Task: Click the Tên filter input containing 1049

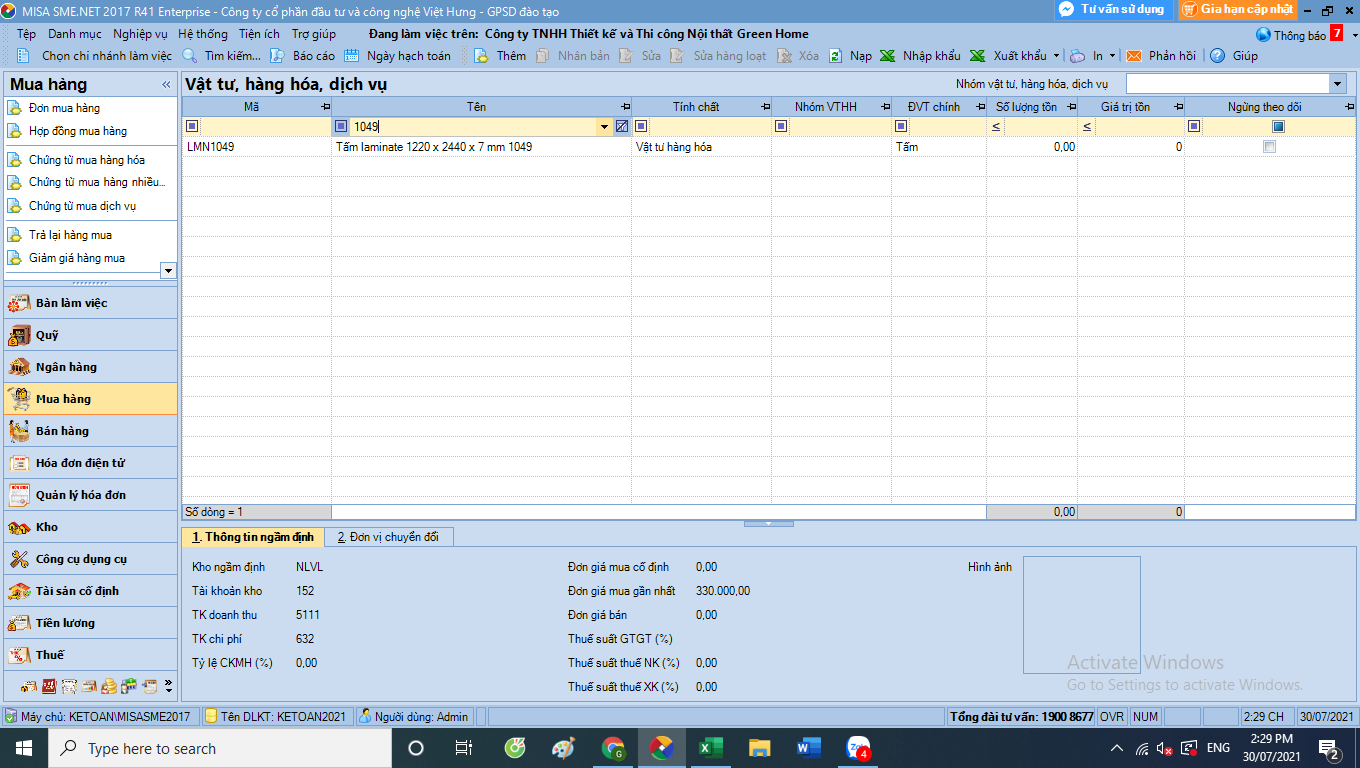Action: click(473, 126)
